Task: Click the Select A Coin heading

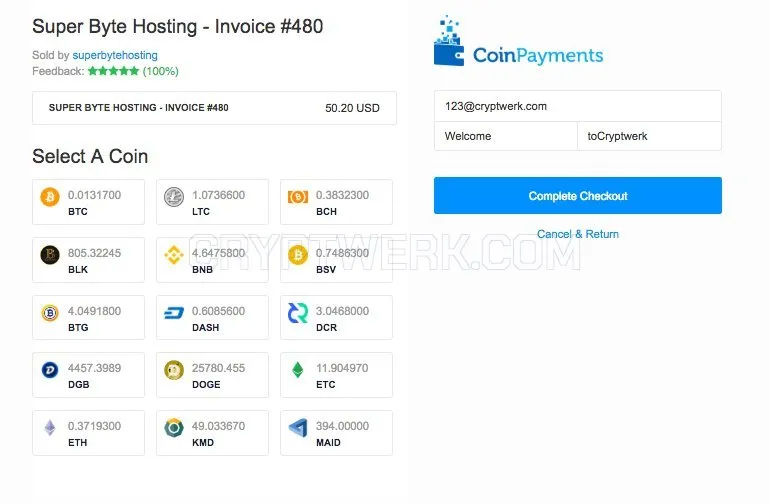Action: (x=90, y=156)
